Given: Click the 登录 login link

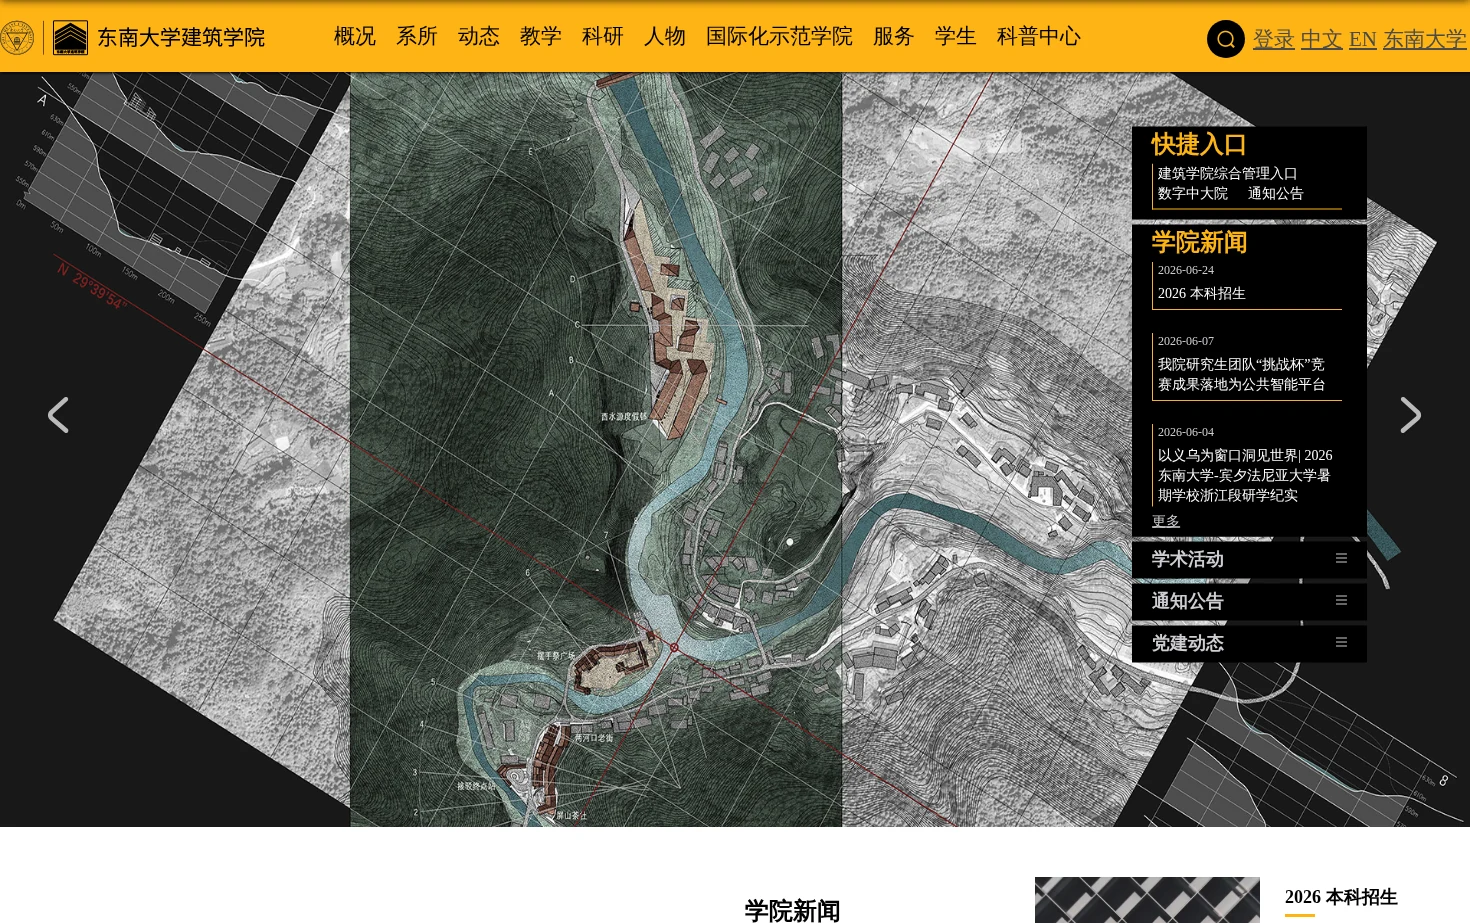Looking at the screenshot, I should point(1274,39).
